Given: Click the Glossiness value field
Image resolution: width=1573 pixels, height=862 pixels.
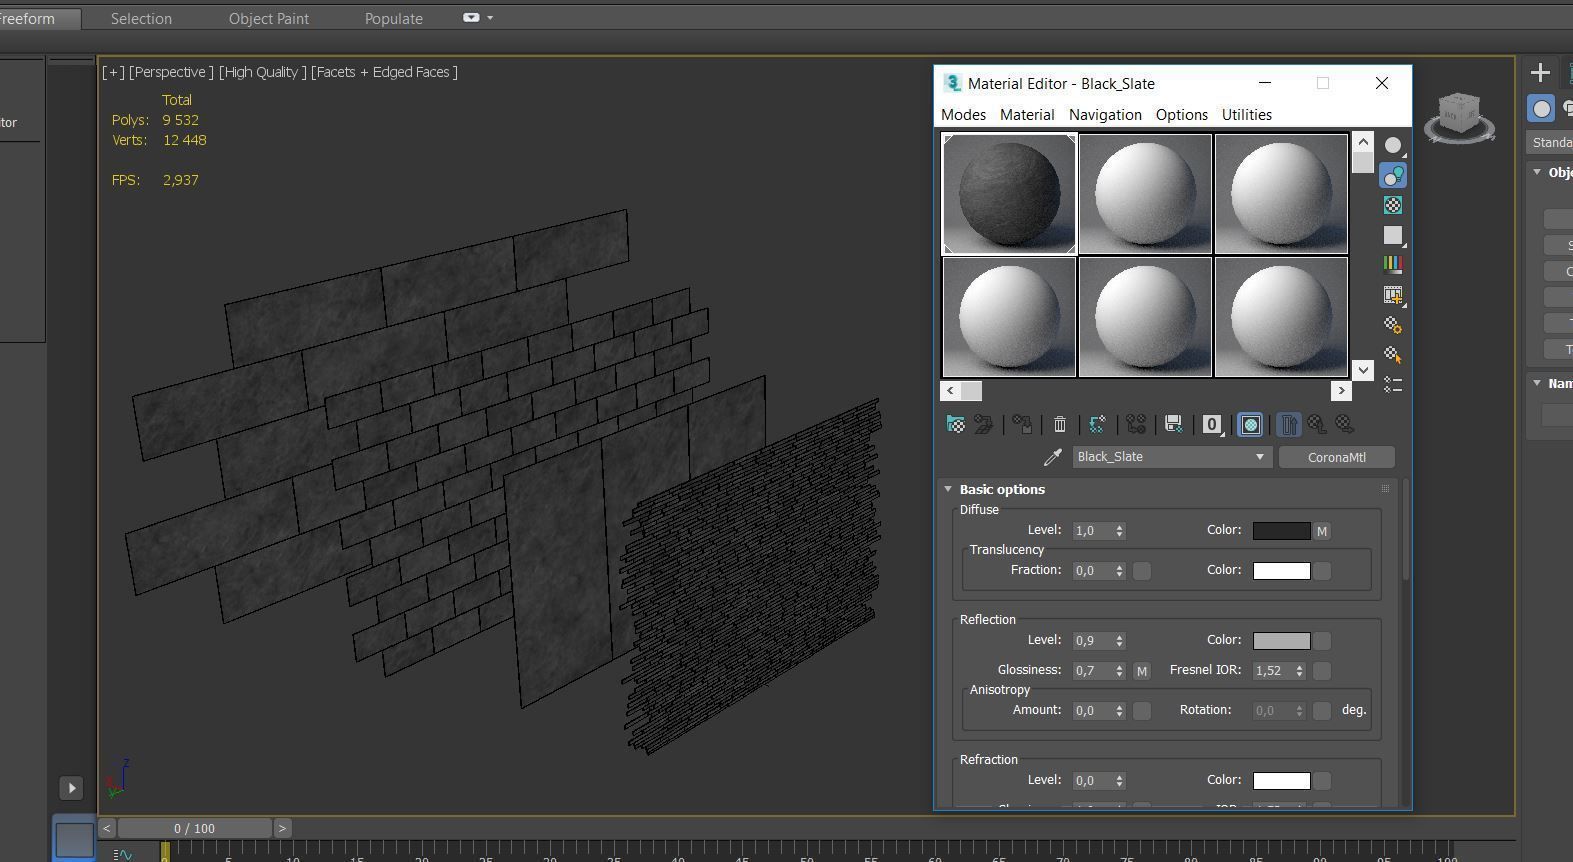Looking at the screenshot, I should (x=1092, y=671).
